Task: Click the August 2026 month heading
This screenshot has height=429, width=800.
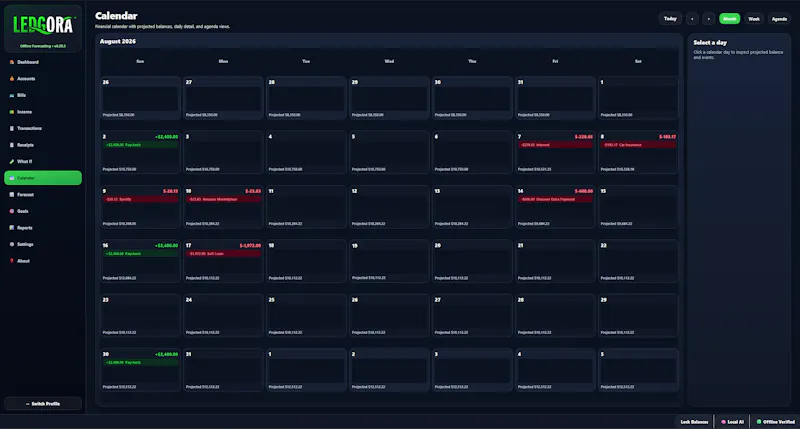Action: [x=118, y=41]
